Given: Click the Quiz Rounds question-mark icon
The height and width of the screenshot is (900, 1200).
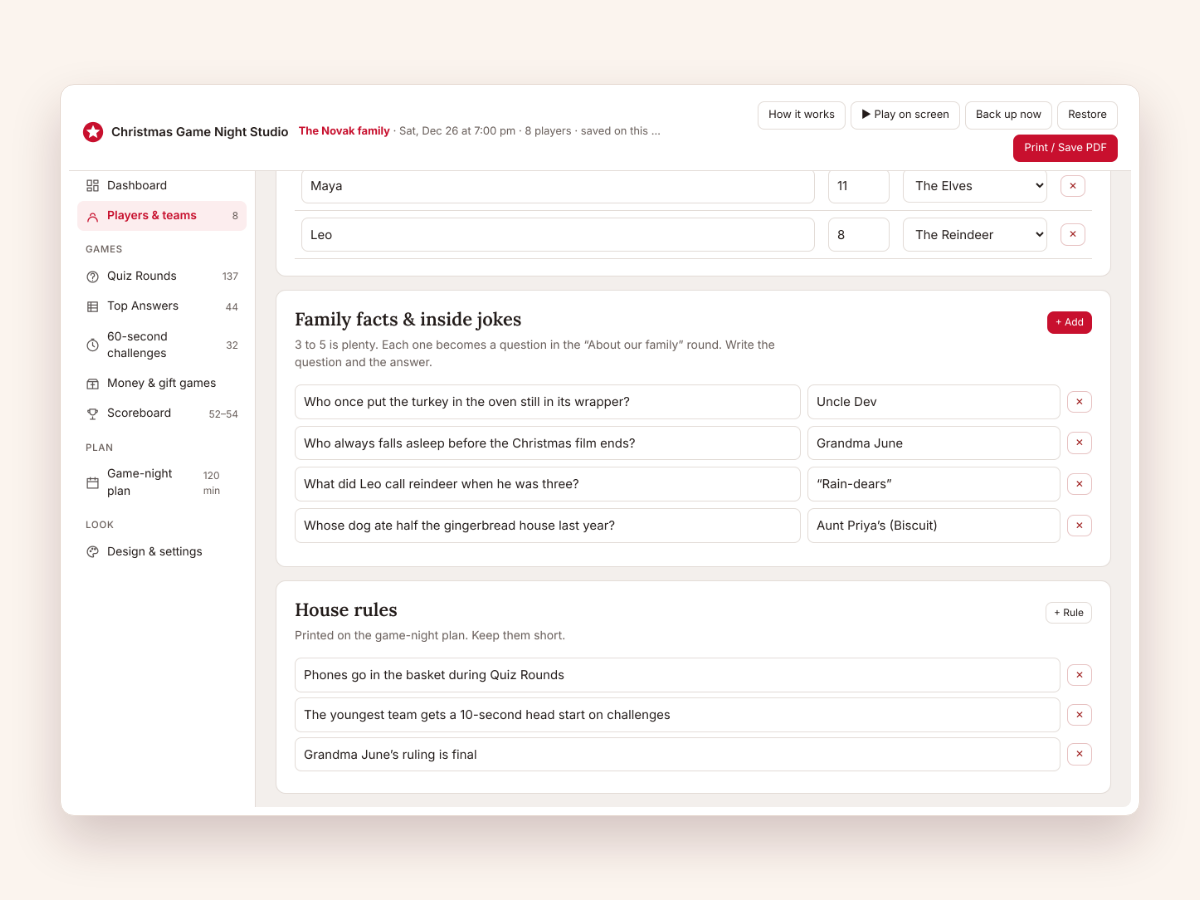Looking at the screenshot, I should pyautogui.click(x=93, y=277).
